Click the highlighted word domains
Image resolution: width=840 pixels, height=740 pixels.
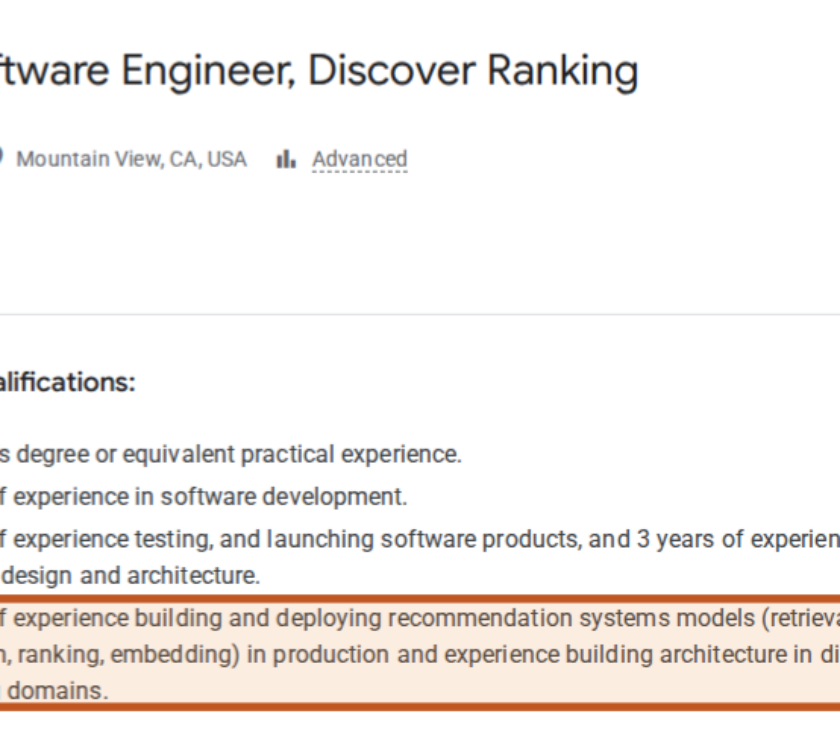click(58, 691)
